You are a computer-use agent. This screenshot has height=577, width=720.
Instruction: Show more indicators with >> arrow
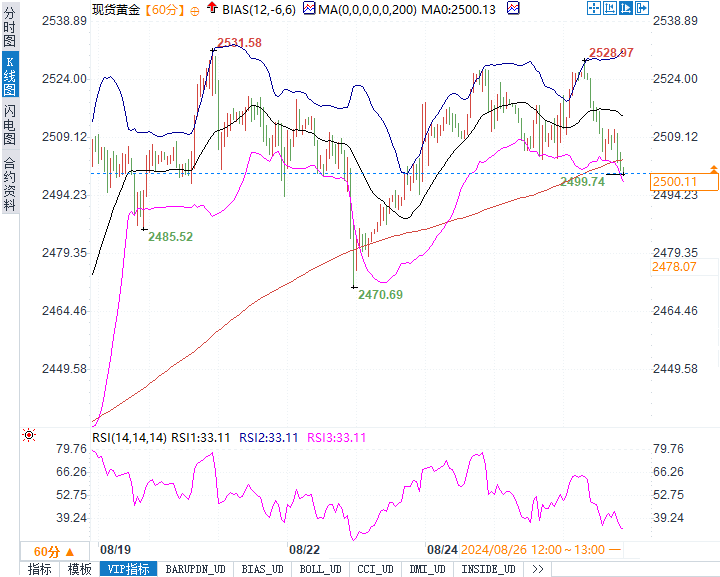pyautogui.click(x=538, y=569)
